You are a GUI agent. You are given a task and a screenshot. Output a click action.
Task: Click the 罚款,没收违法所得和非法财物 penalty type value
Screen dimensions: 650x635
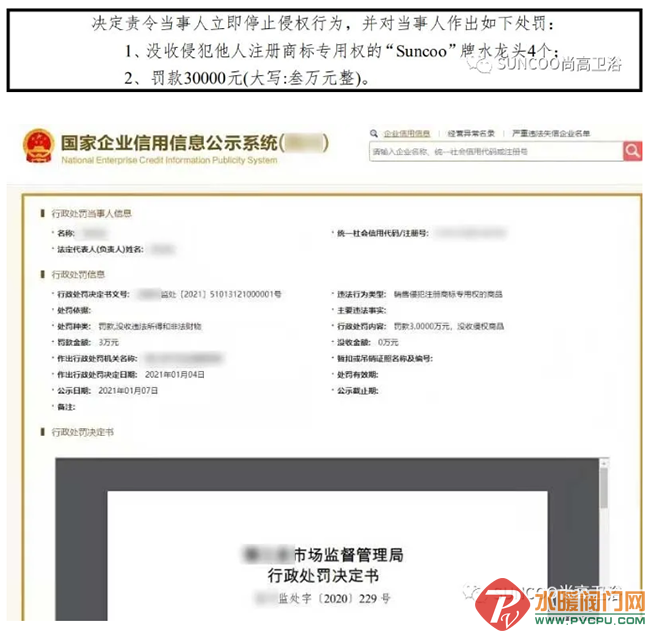pyautogui.click(x=150, y=327)
